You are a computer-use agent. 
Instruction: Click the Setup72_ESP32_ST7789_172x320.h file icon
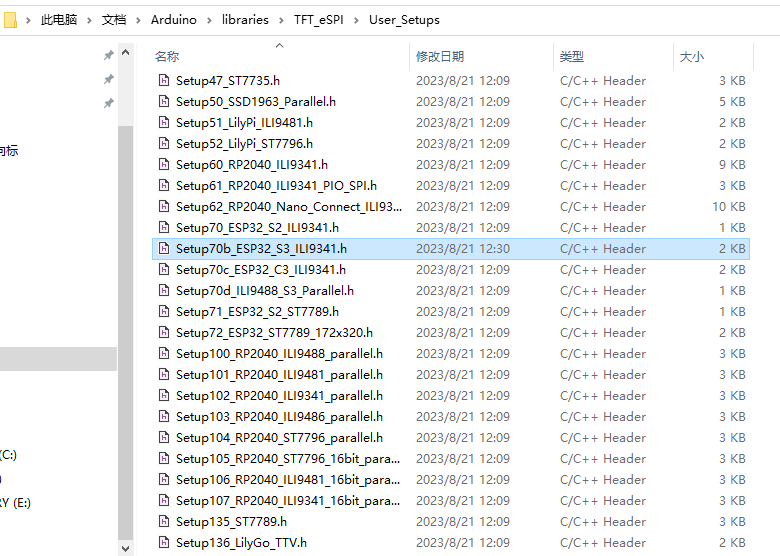[x=164, y=332]
